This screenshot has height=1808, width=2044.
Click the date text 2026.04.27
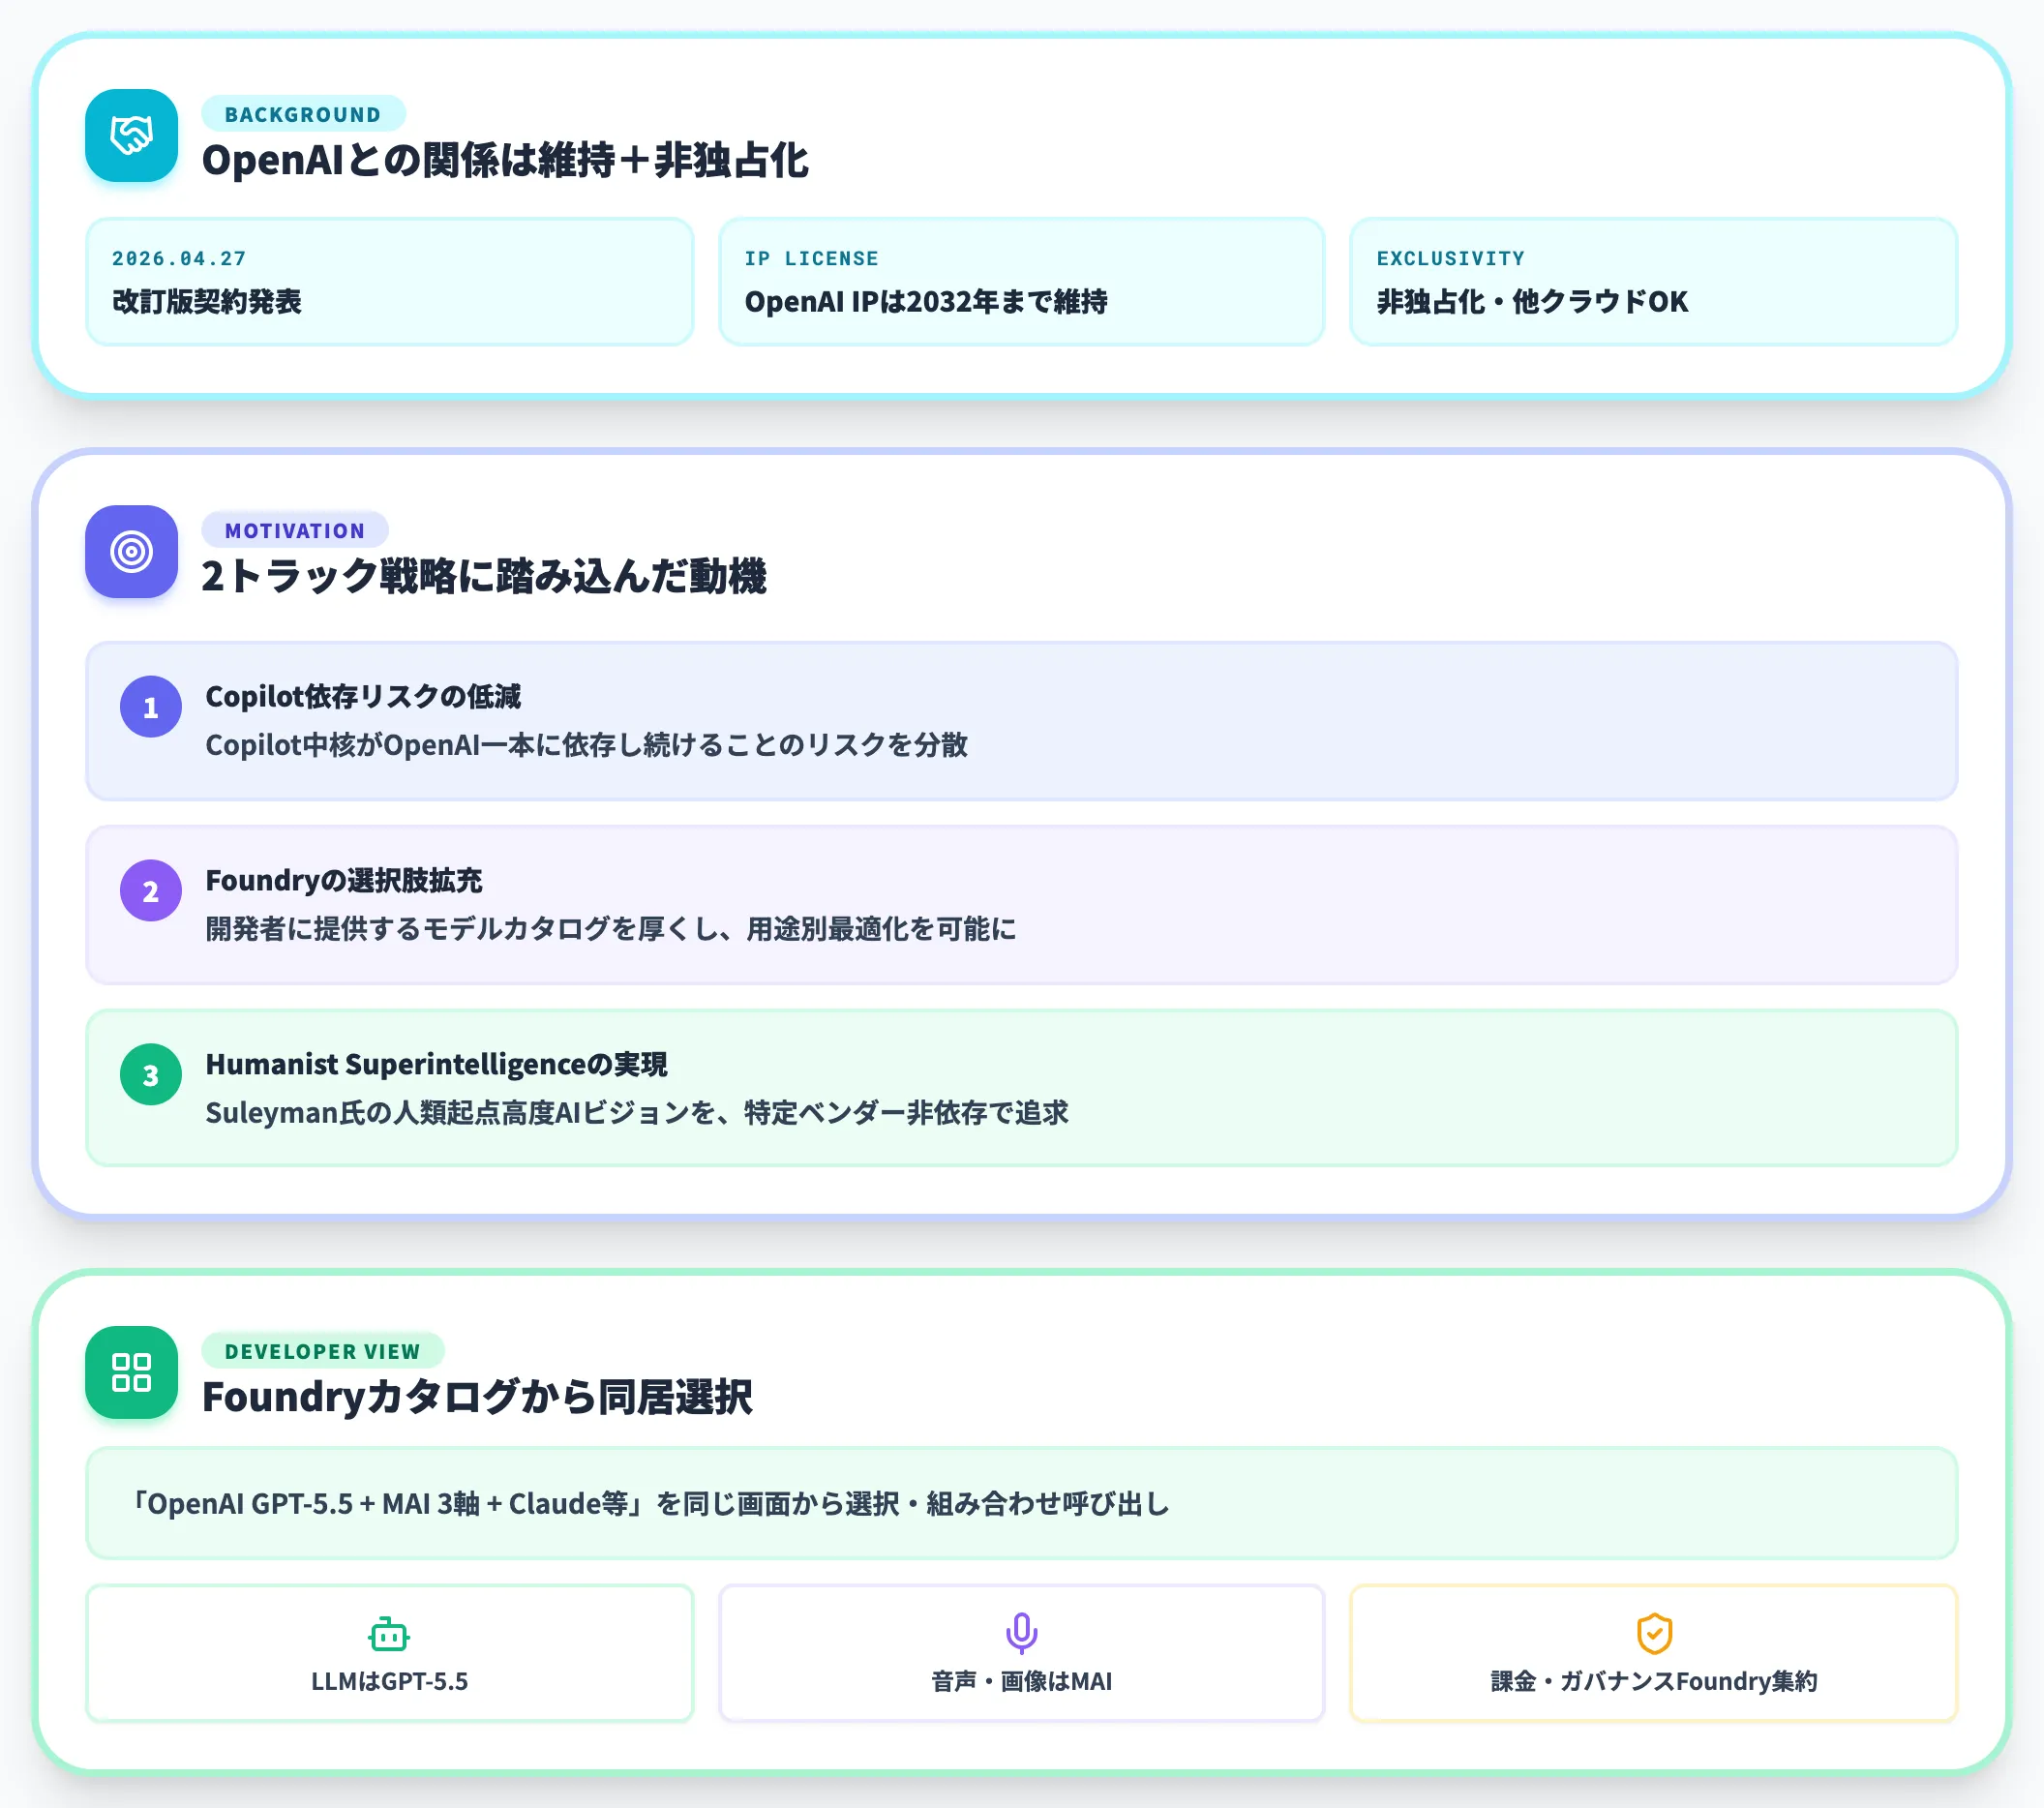(179, 258)
